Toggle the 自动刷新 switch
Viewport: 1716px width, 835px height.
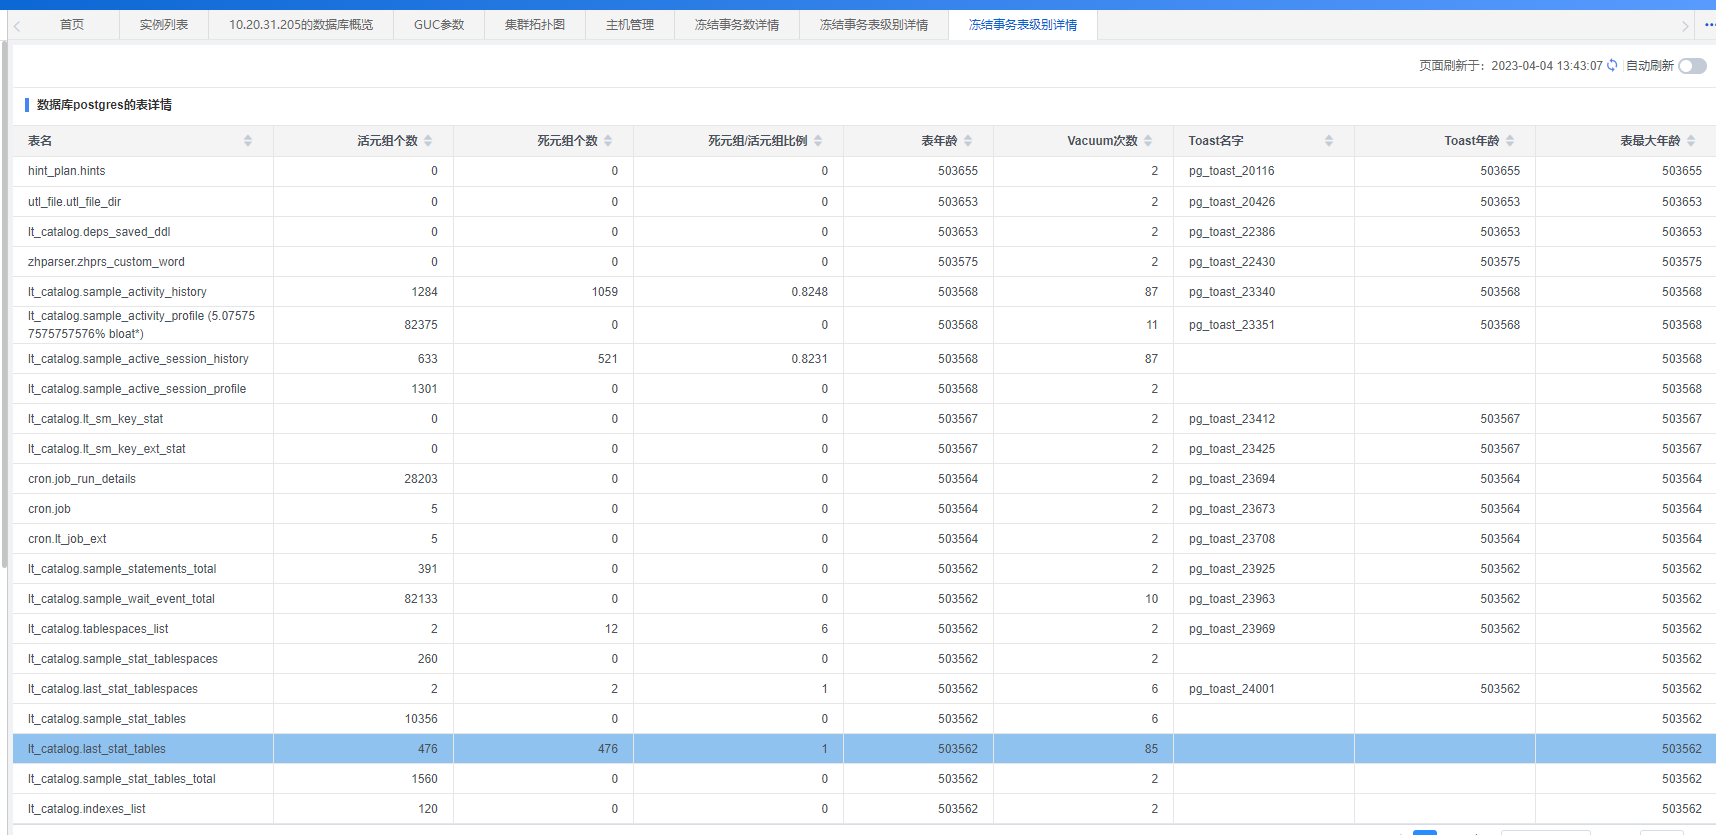tap(1692, 66)
